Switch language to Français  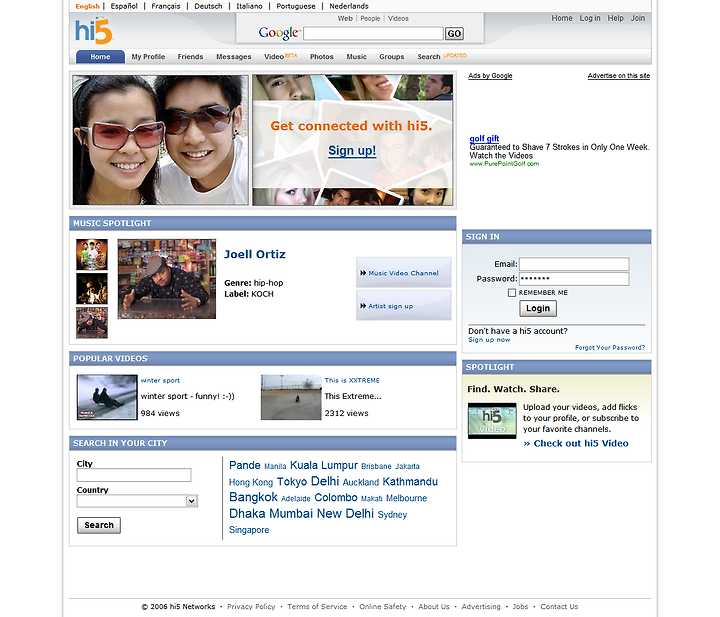[166, 6]
